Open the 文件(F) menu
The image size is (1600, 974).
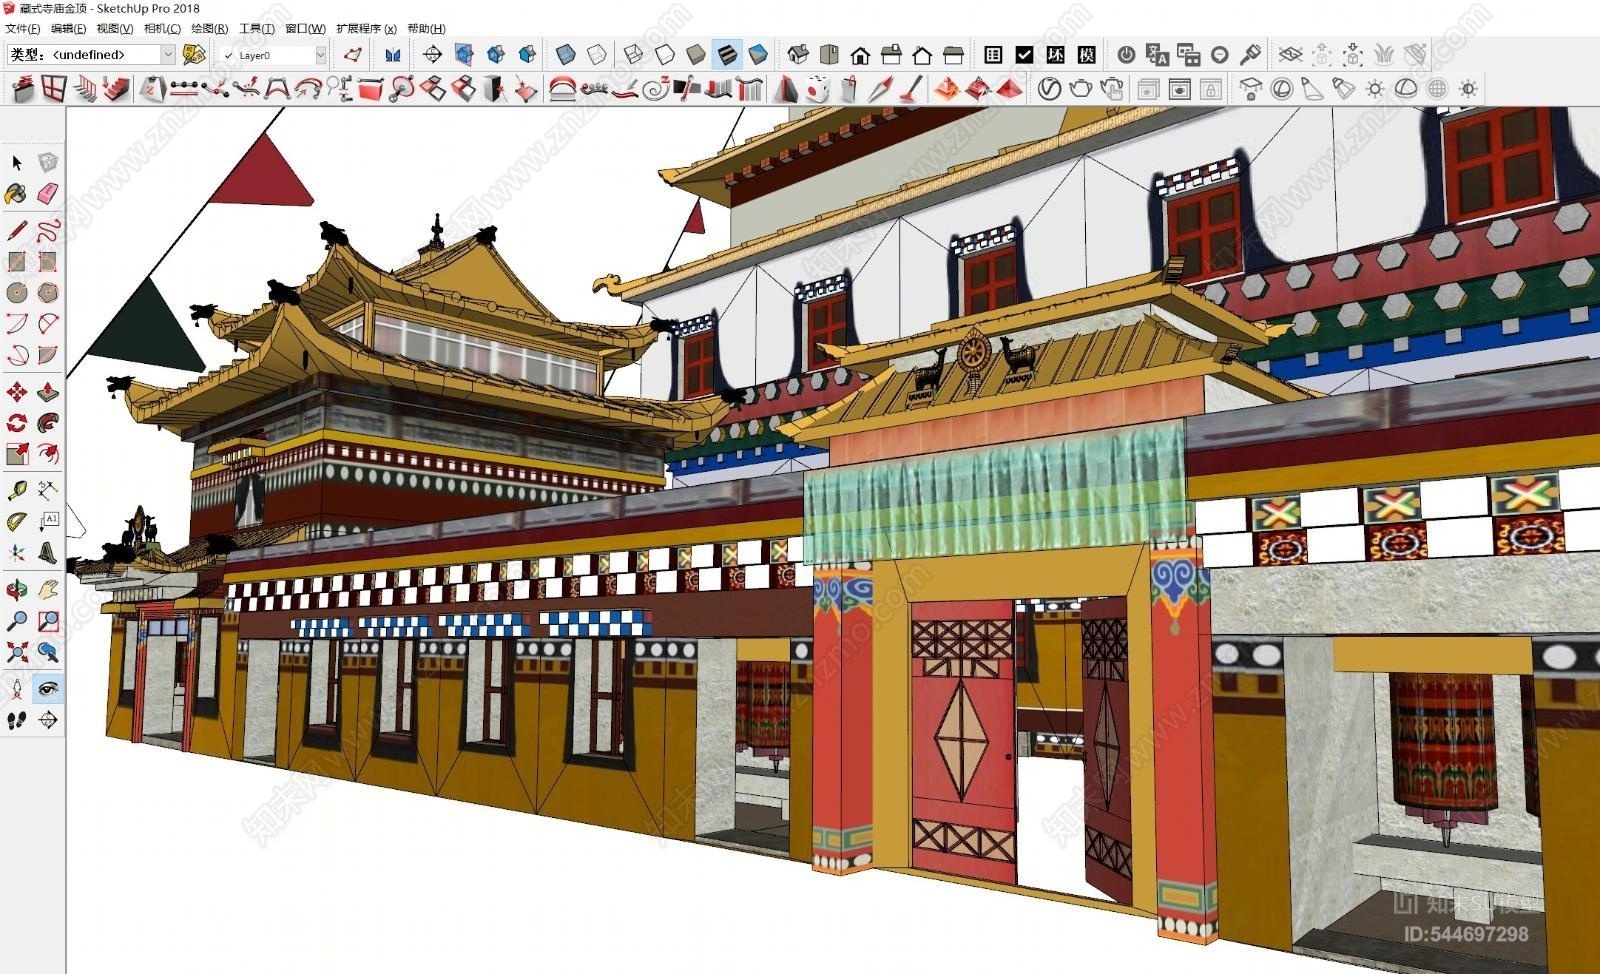click(x=23, y=29)
